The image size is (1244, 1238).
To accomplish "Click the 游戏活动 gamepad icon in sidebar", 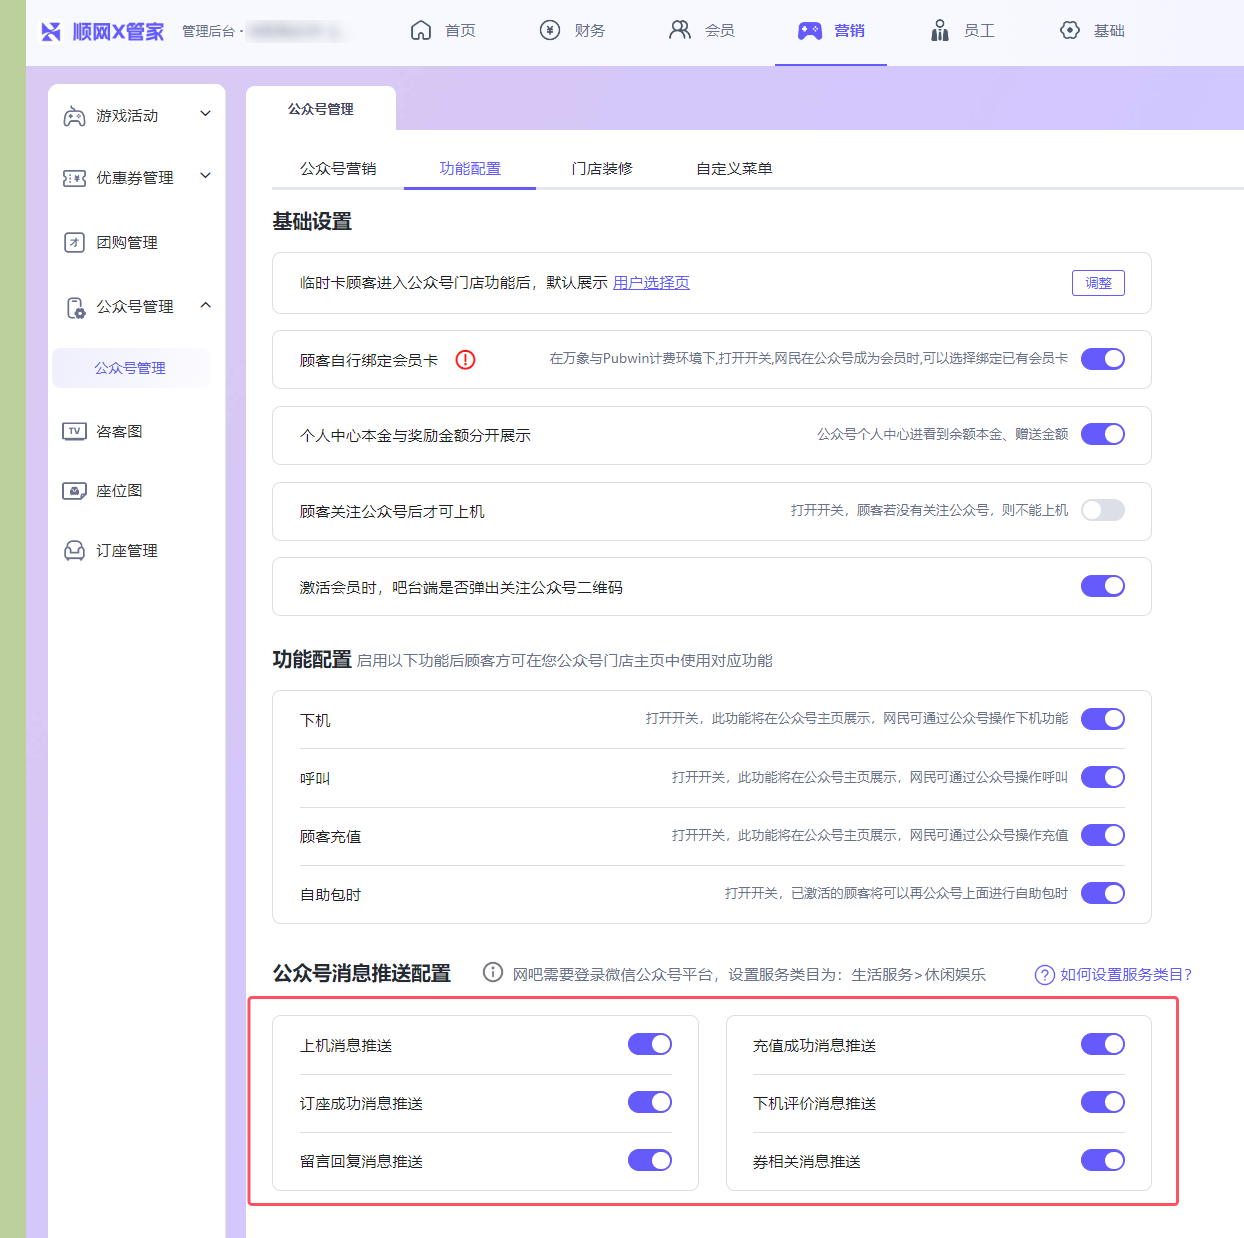I will (74, 116).
